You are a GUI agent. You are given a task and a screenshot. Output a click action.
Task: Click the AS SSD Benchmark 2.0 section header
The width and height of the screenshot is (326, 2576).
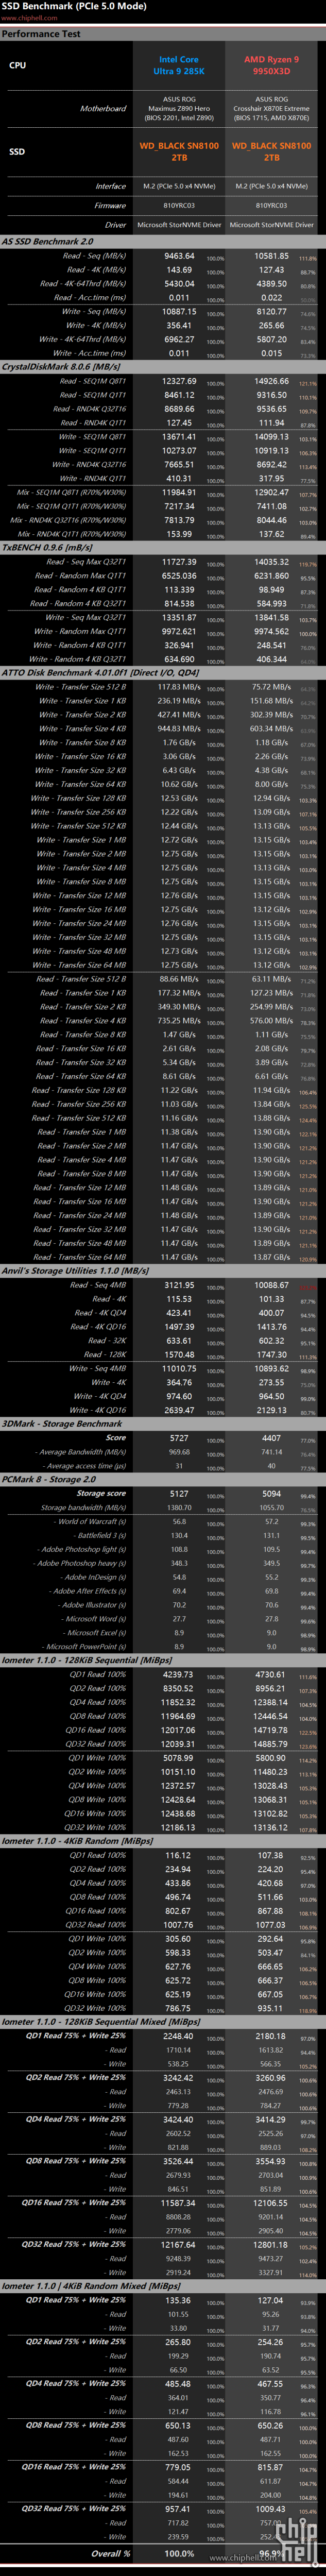pos(48,241)
